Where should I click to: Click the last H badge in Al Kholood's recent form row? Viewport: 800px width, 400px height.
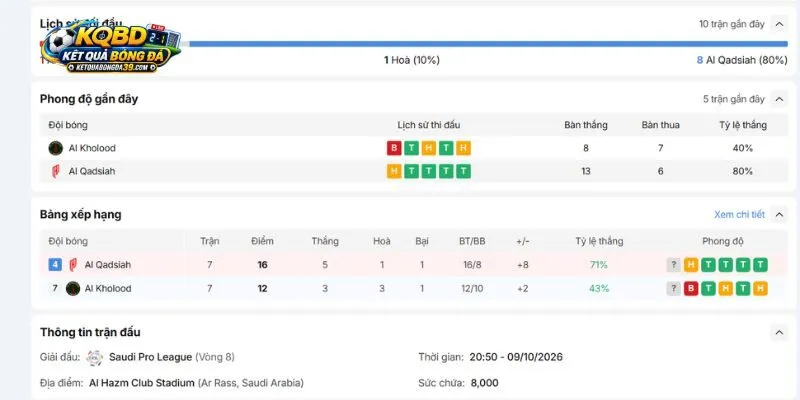click(x=463, y=148)
